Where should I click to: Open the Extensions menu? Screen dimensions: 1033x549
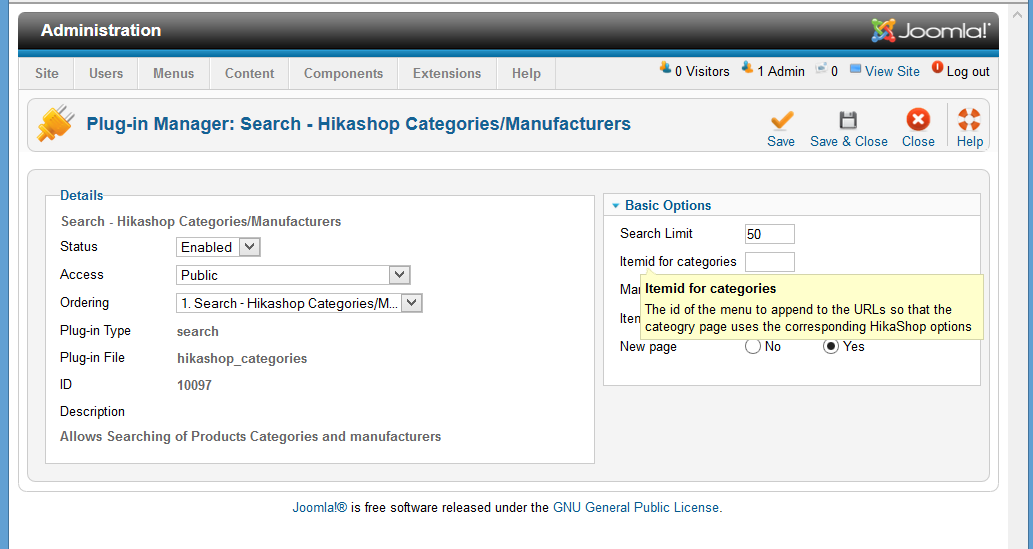[x=447, y=73]
